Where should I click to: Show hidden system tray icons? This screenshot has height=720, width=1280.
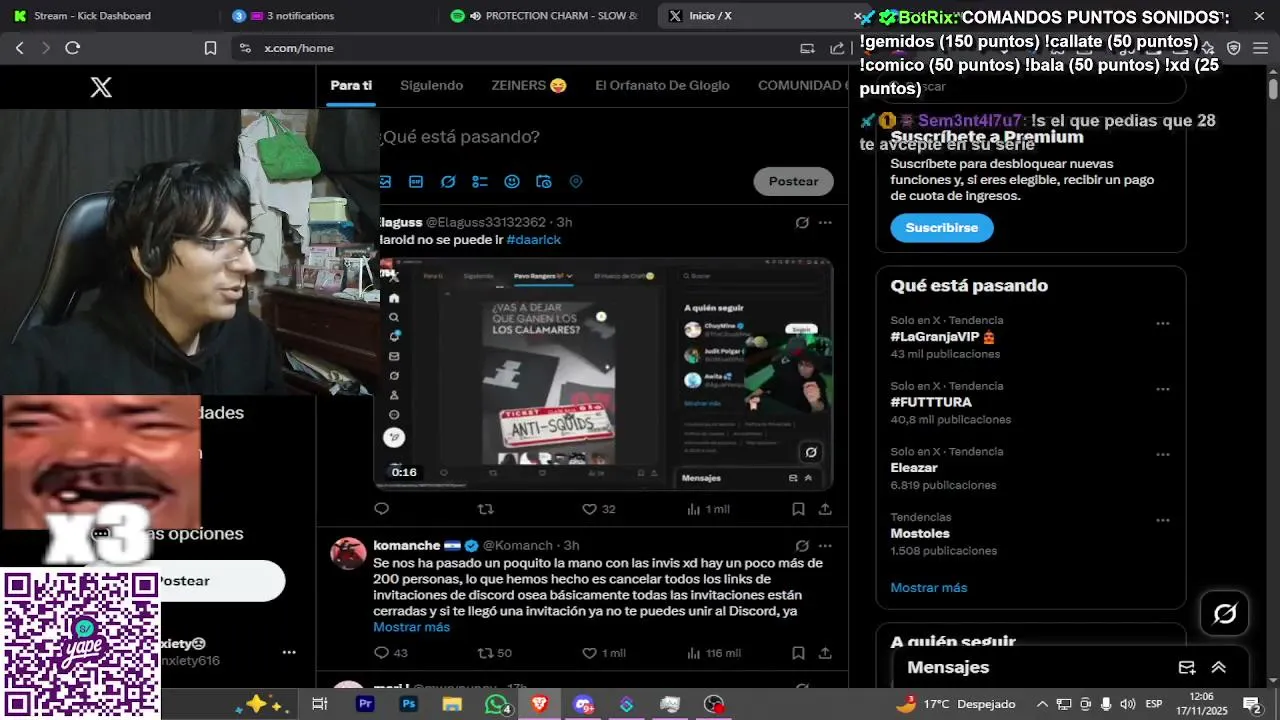point(1042,704)
